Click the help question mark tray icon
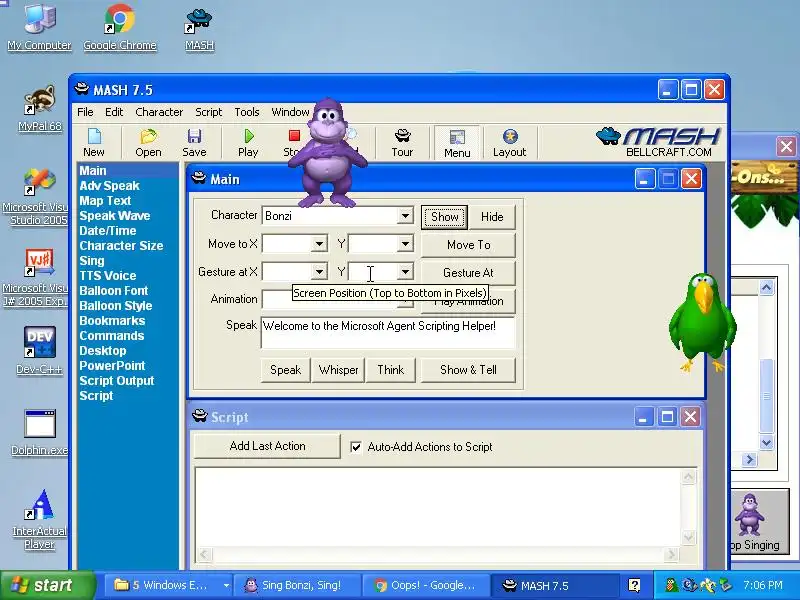The image size is (800, 600). pos(634,585)
